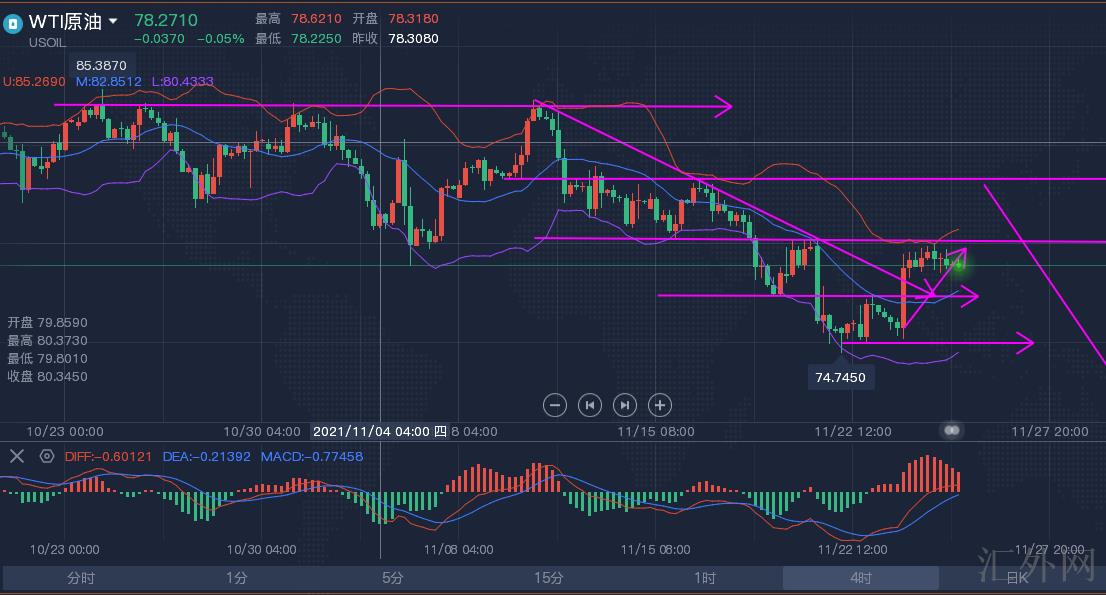Choose the 1时 timeframe
This screenshot has height=595, width=1106.
pyautogui.click(x=704, y=578)
